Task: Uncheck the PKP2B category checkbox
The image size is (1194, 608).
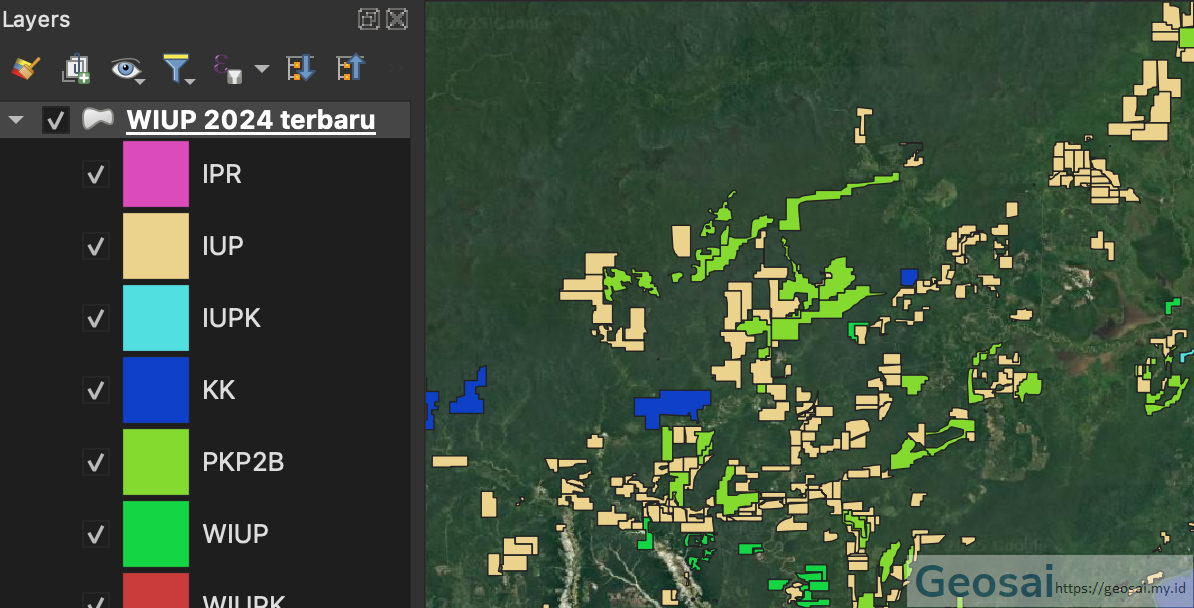Action: click(x=96, y=462)
